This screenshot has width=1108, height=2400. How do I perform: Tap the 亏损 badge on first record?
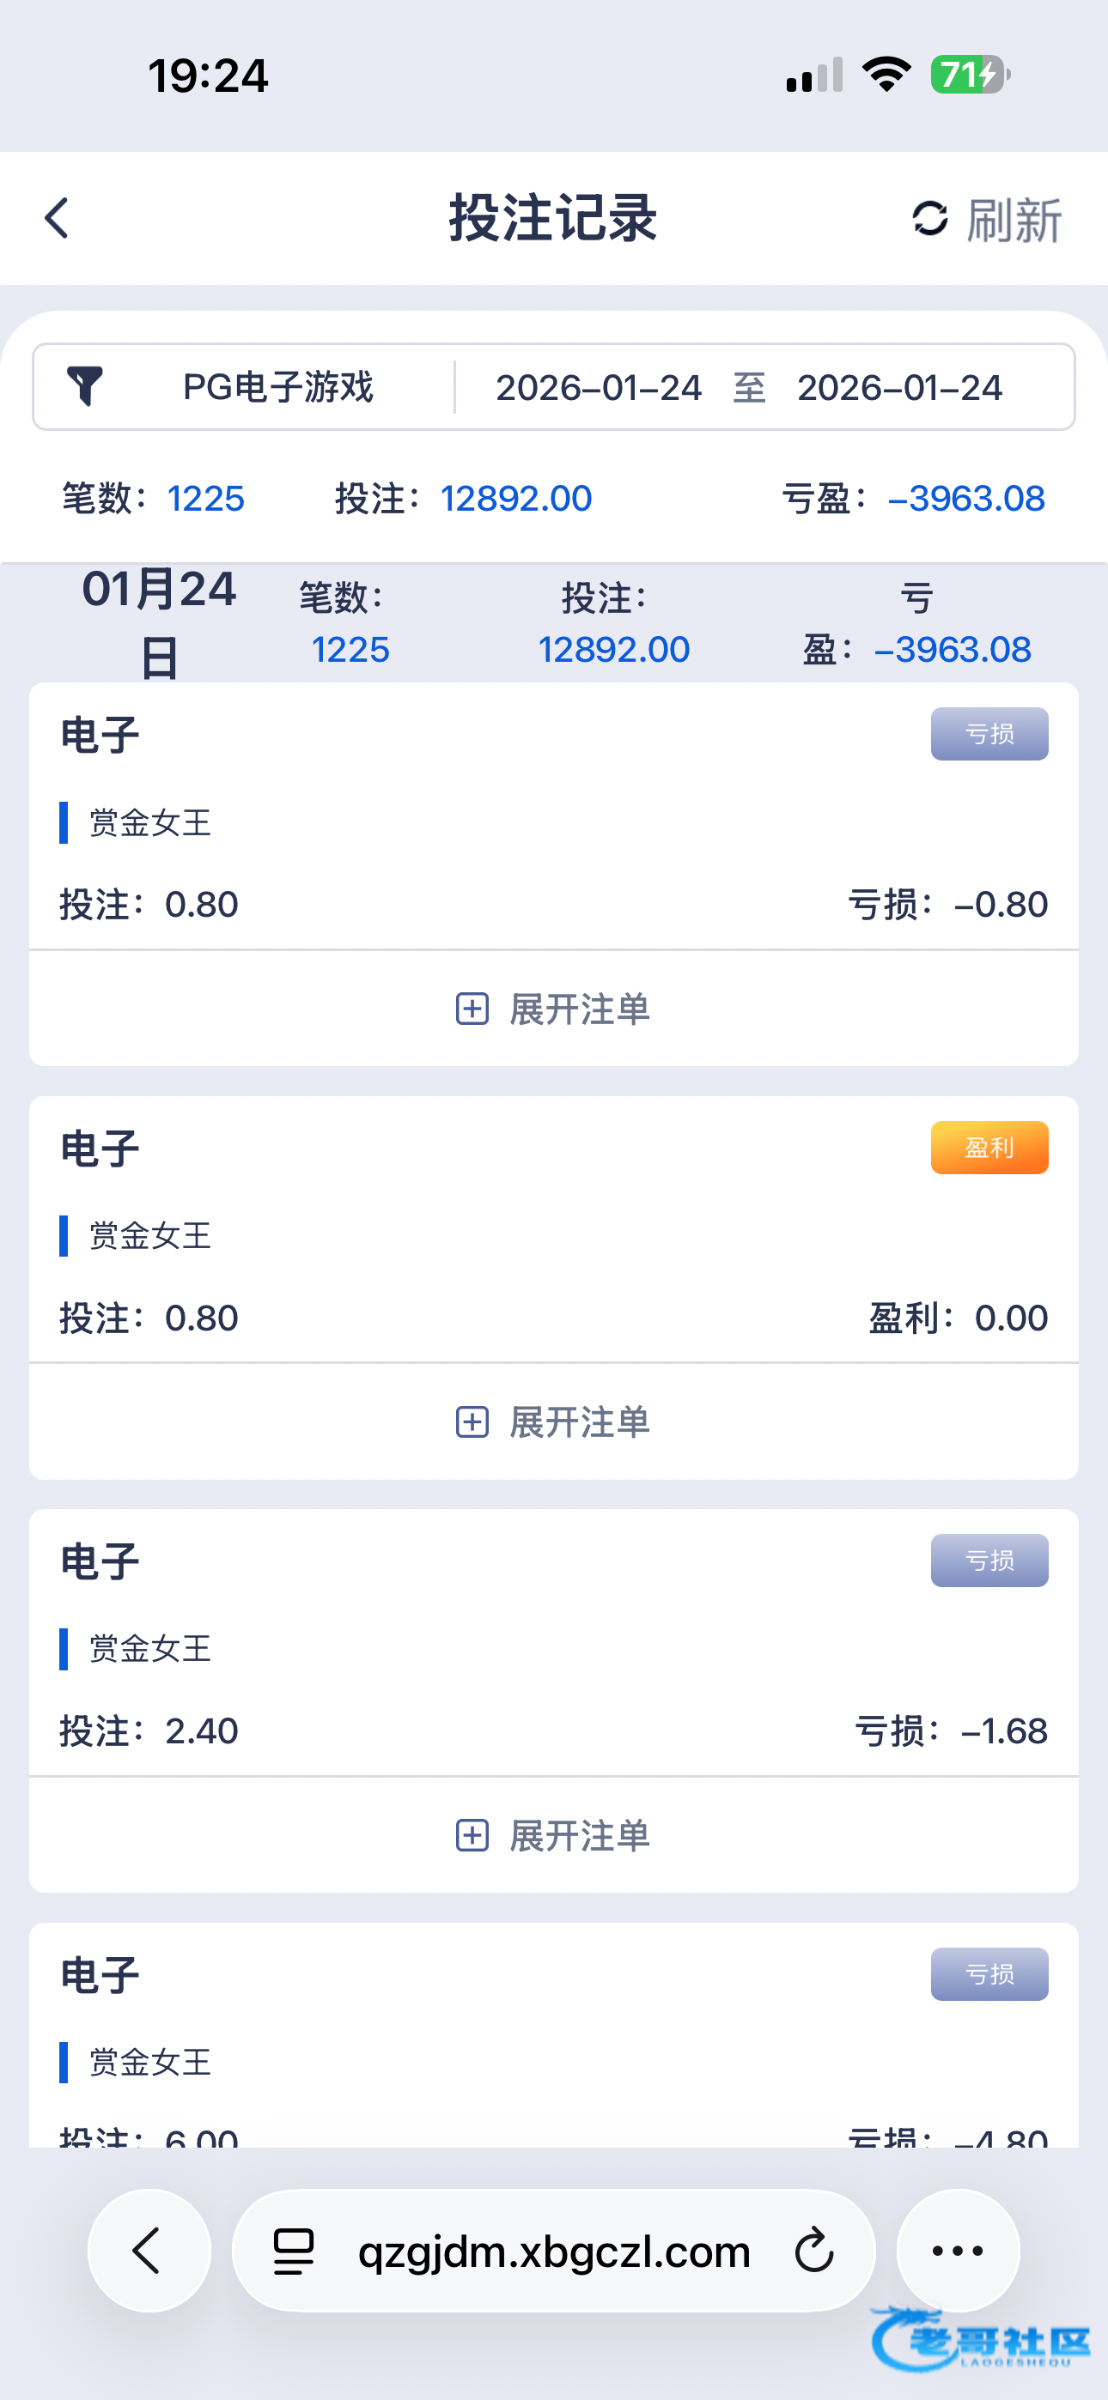(x=989, y=734)
